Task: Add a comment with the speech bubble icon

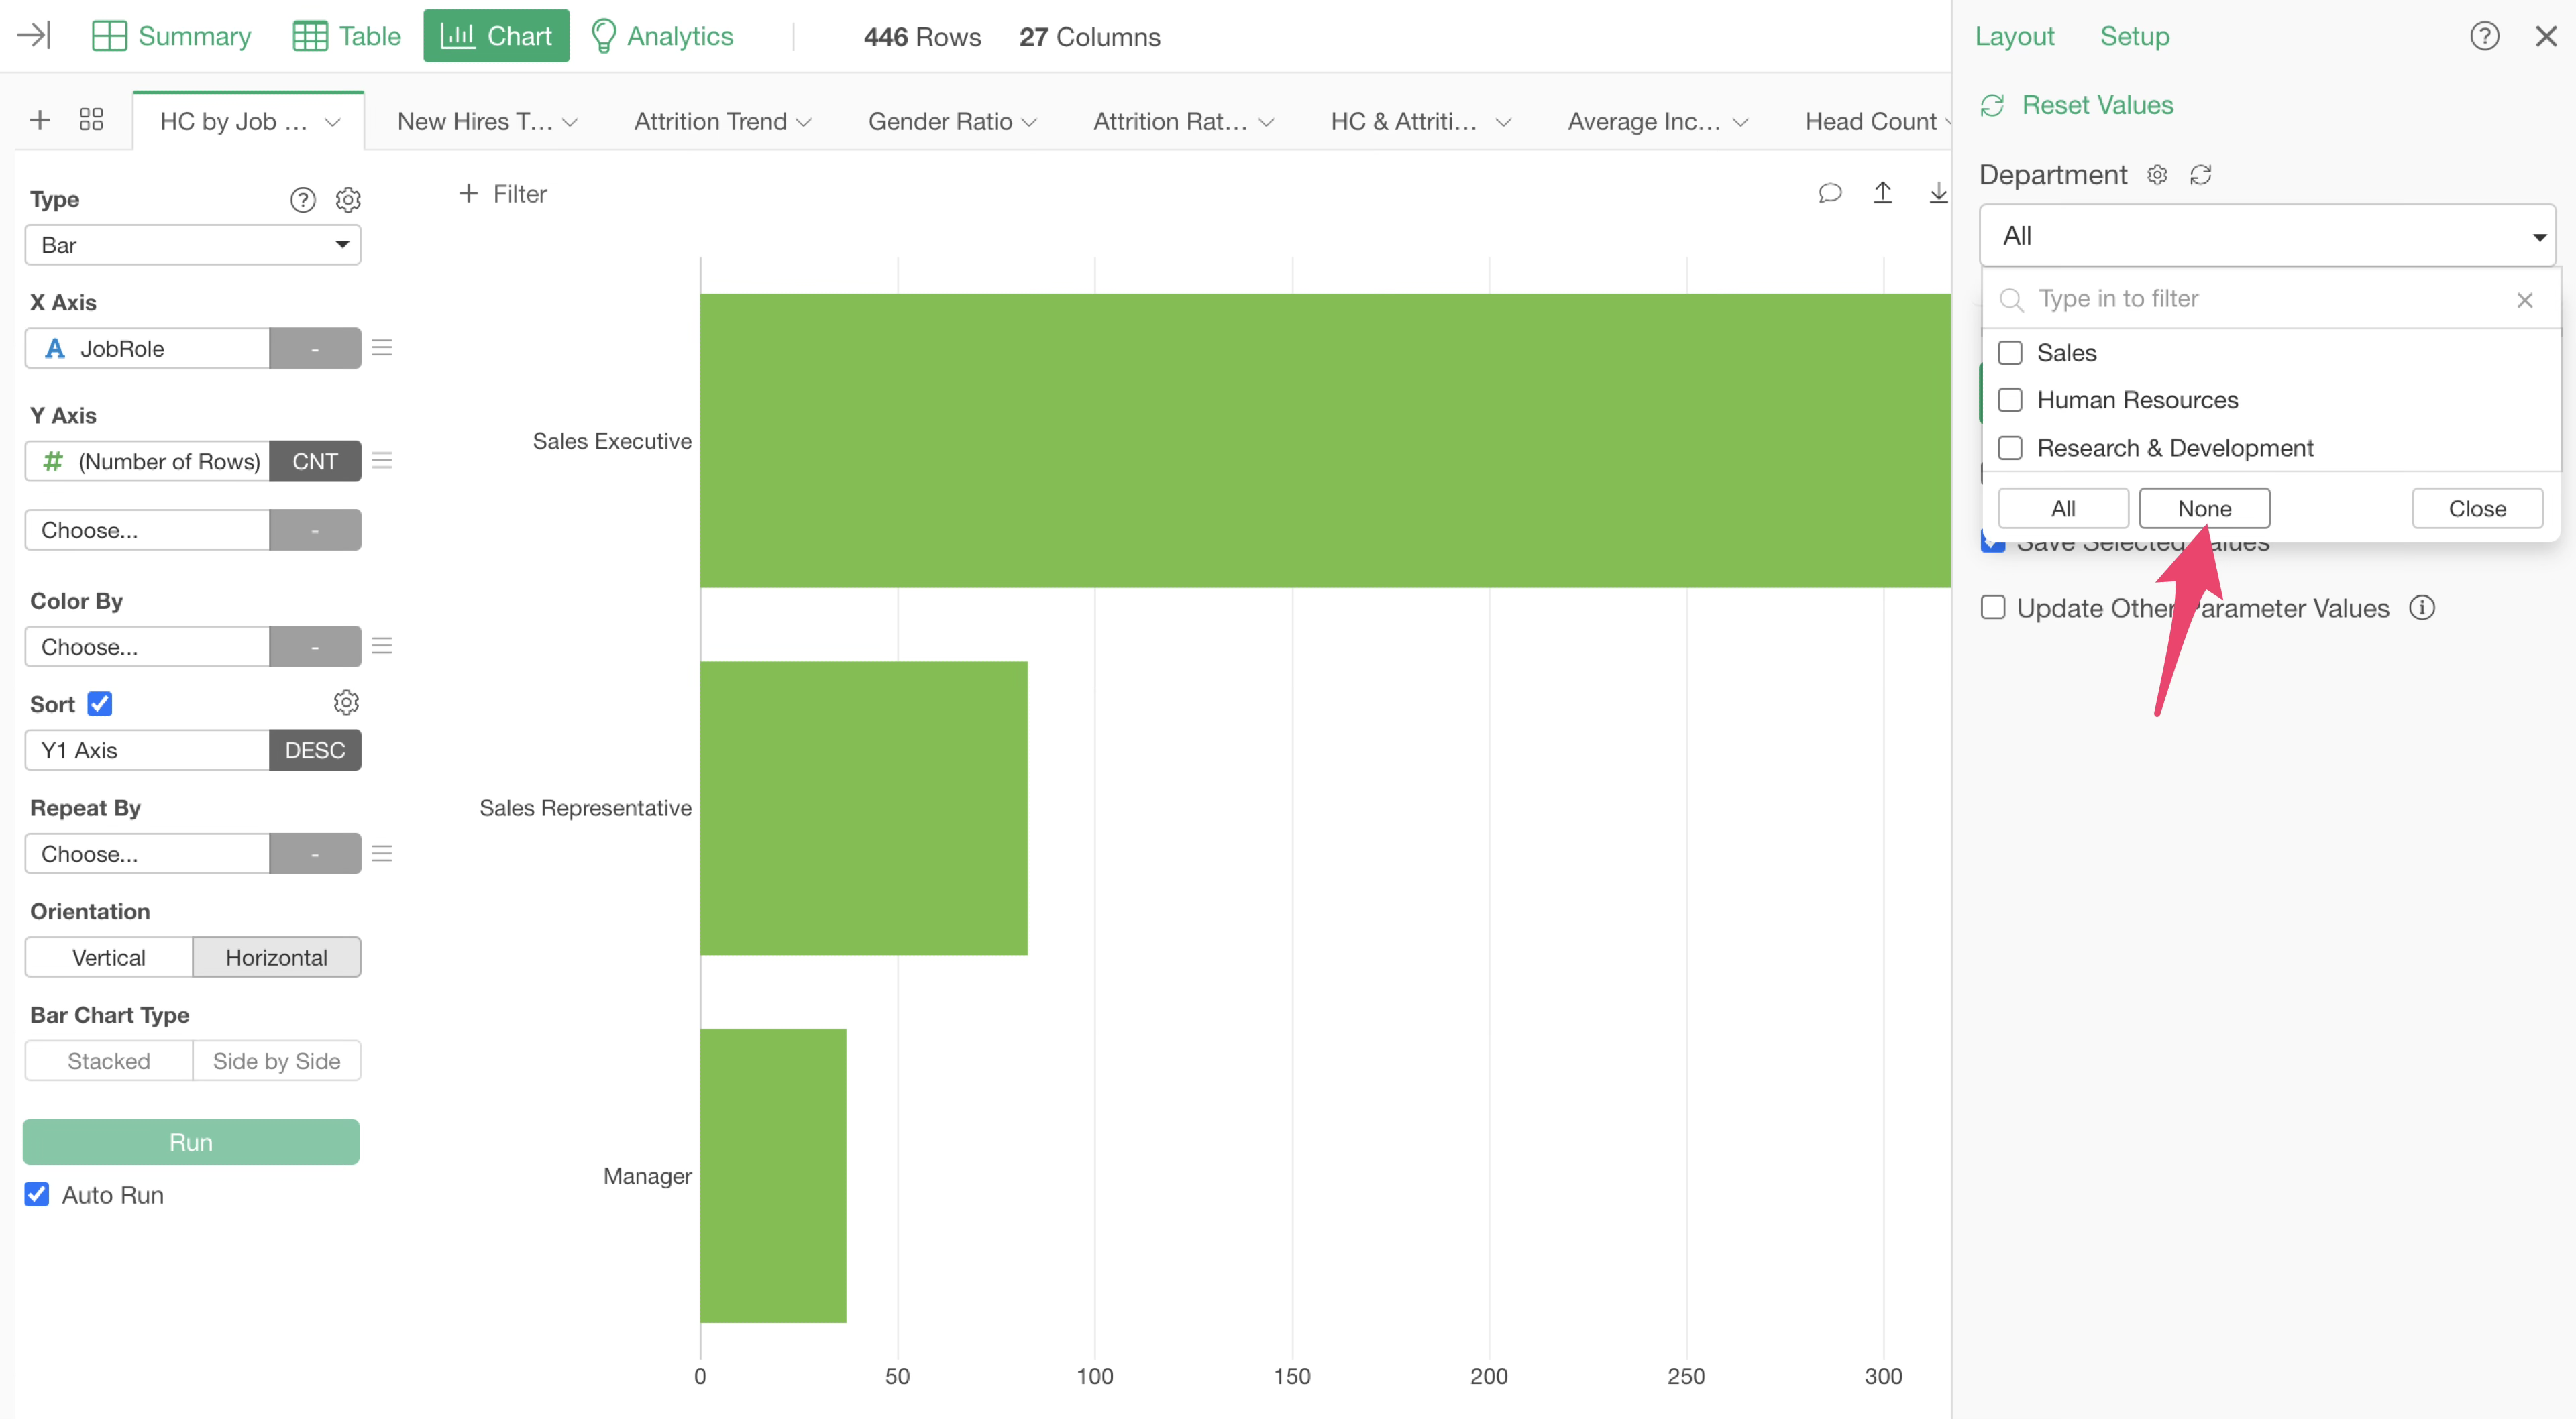Action: [x=1829, y=193]
